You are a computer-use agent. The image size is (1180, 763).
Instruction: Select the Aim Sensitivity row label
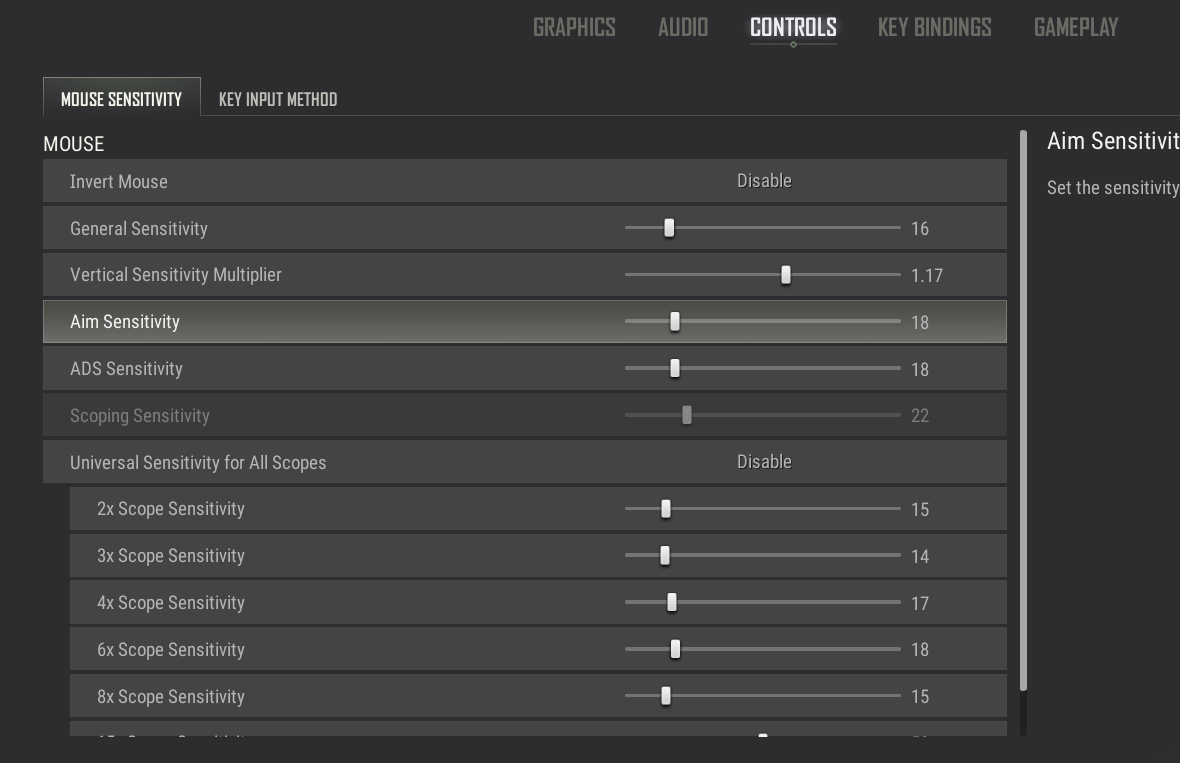tap(125, 322)
